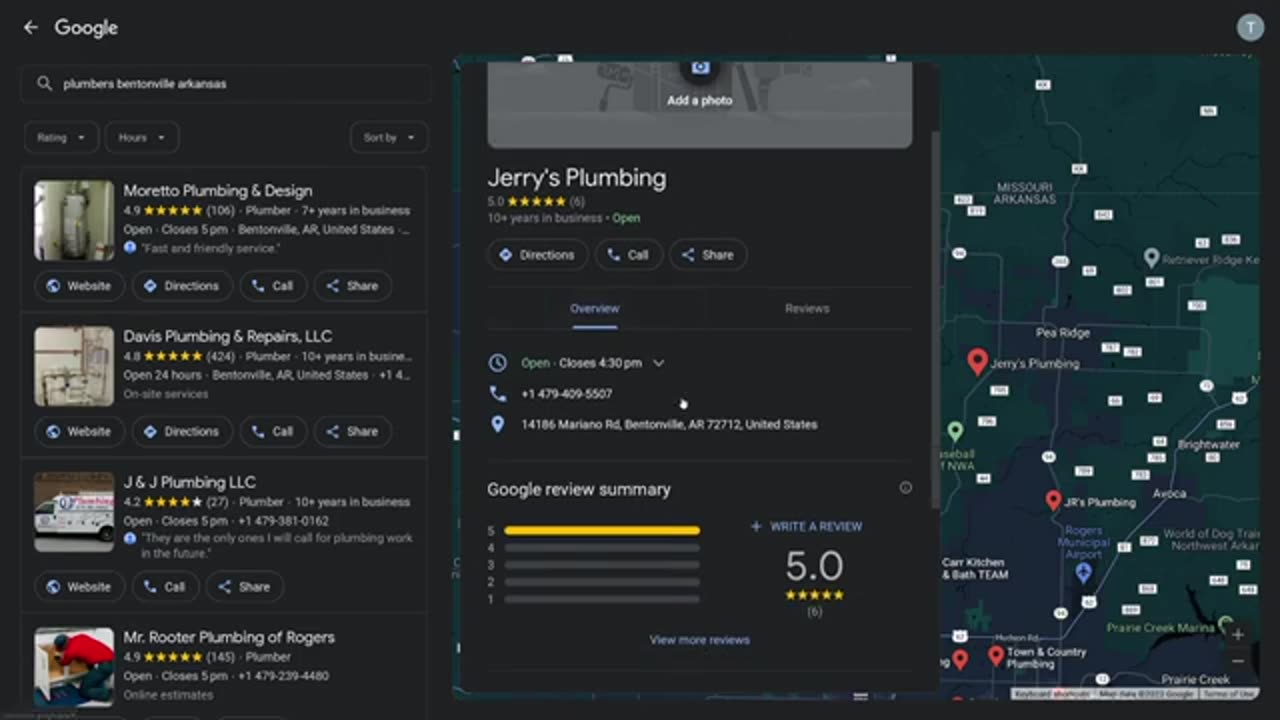Open the Hours filter dropdown
The width and height of the screenshot is (1280, 720).
tap(141, 138)
